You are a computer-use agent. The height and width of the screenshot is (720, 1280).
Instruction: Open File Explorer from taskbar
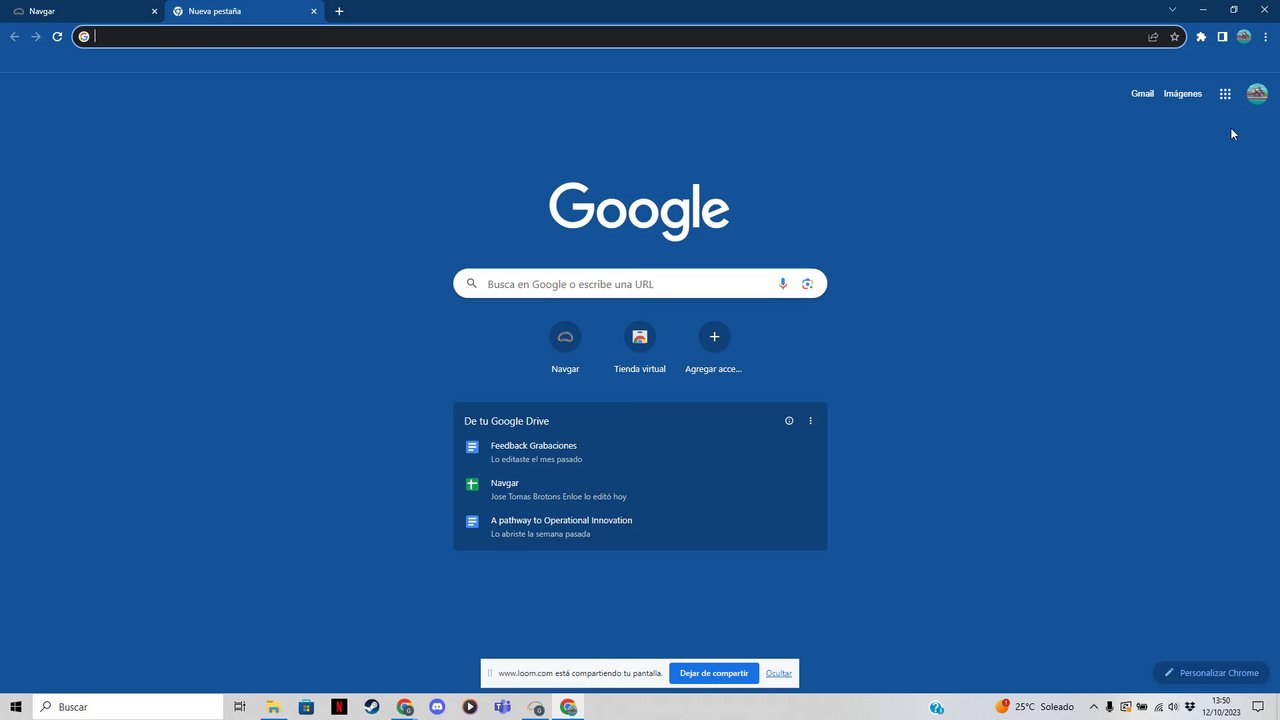click(x=273, y=707)
